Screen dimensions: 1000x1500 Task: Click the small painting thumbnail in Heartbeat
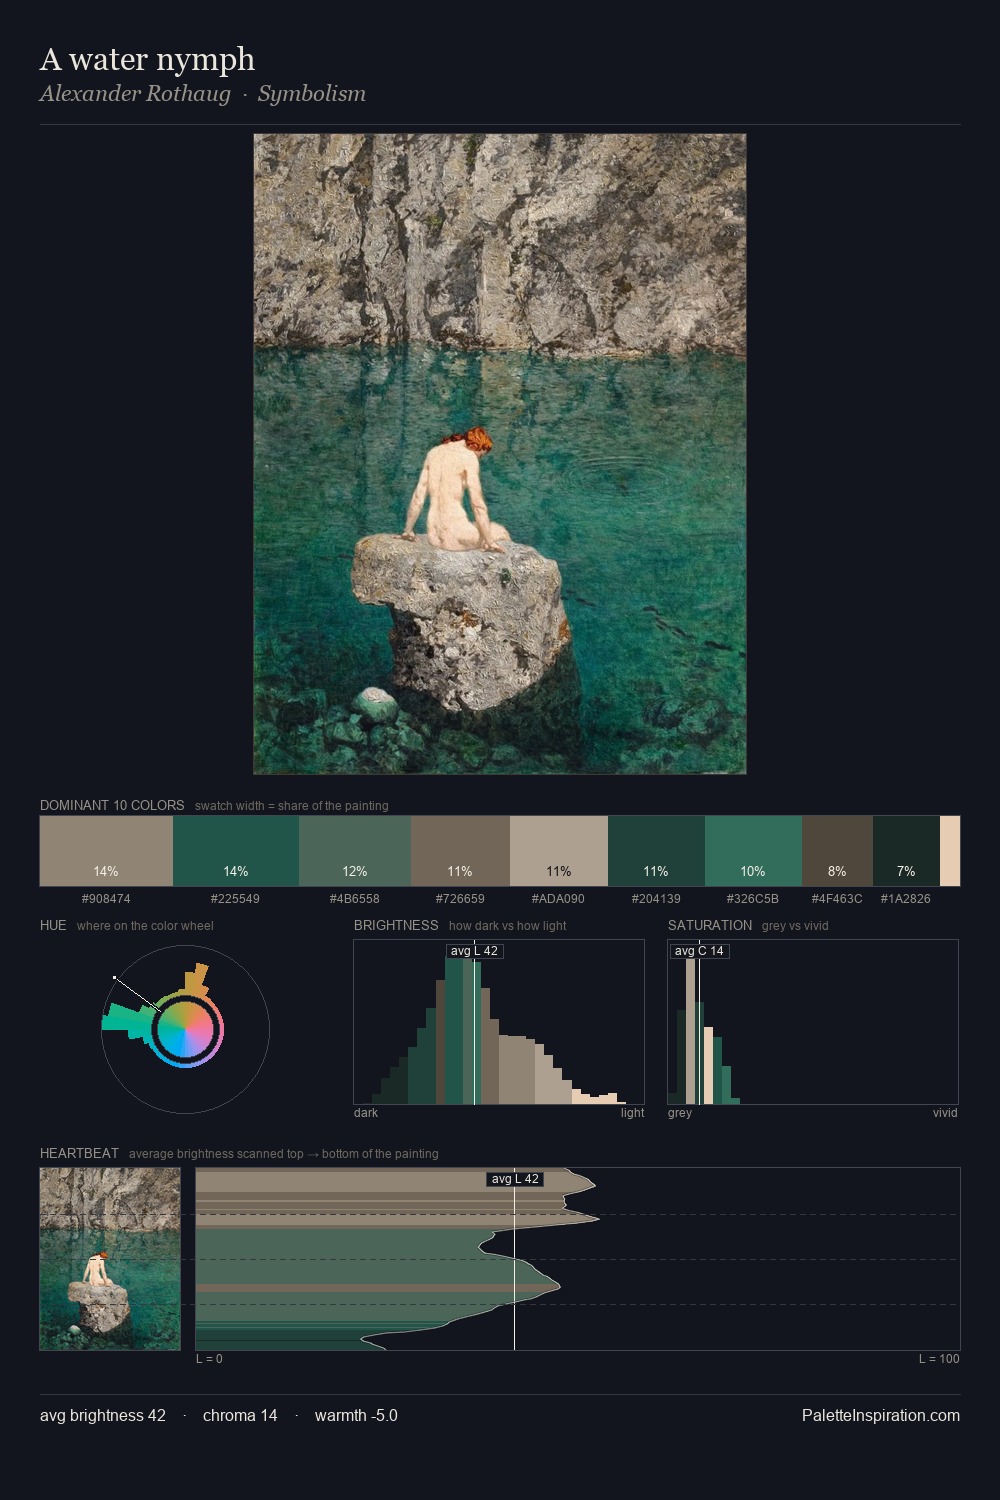point(110,1259)
